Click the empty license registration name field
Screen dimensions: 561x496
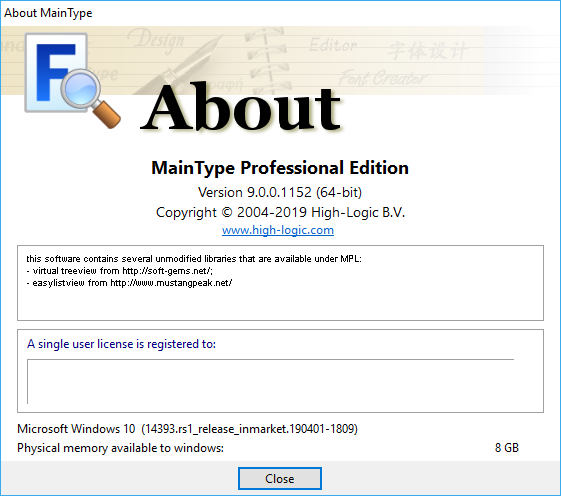[270, 381]
